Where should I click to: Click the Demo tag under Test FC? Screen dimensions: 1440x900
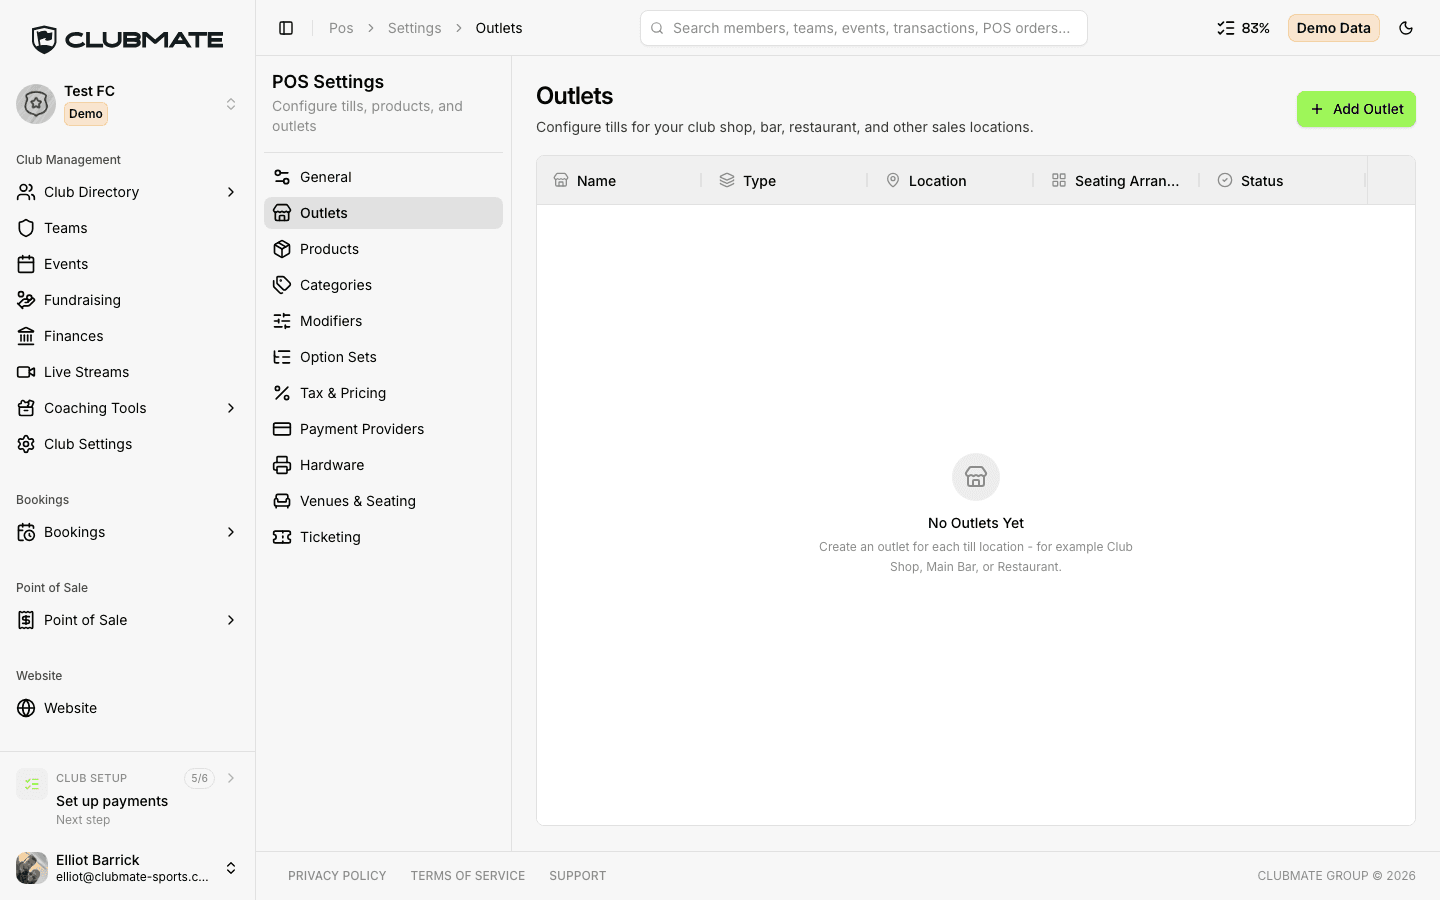(x=86, y=114)
